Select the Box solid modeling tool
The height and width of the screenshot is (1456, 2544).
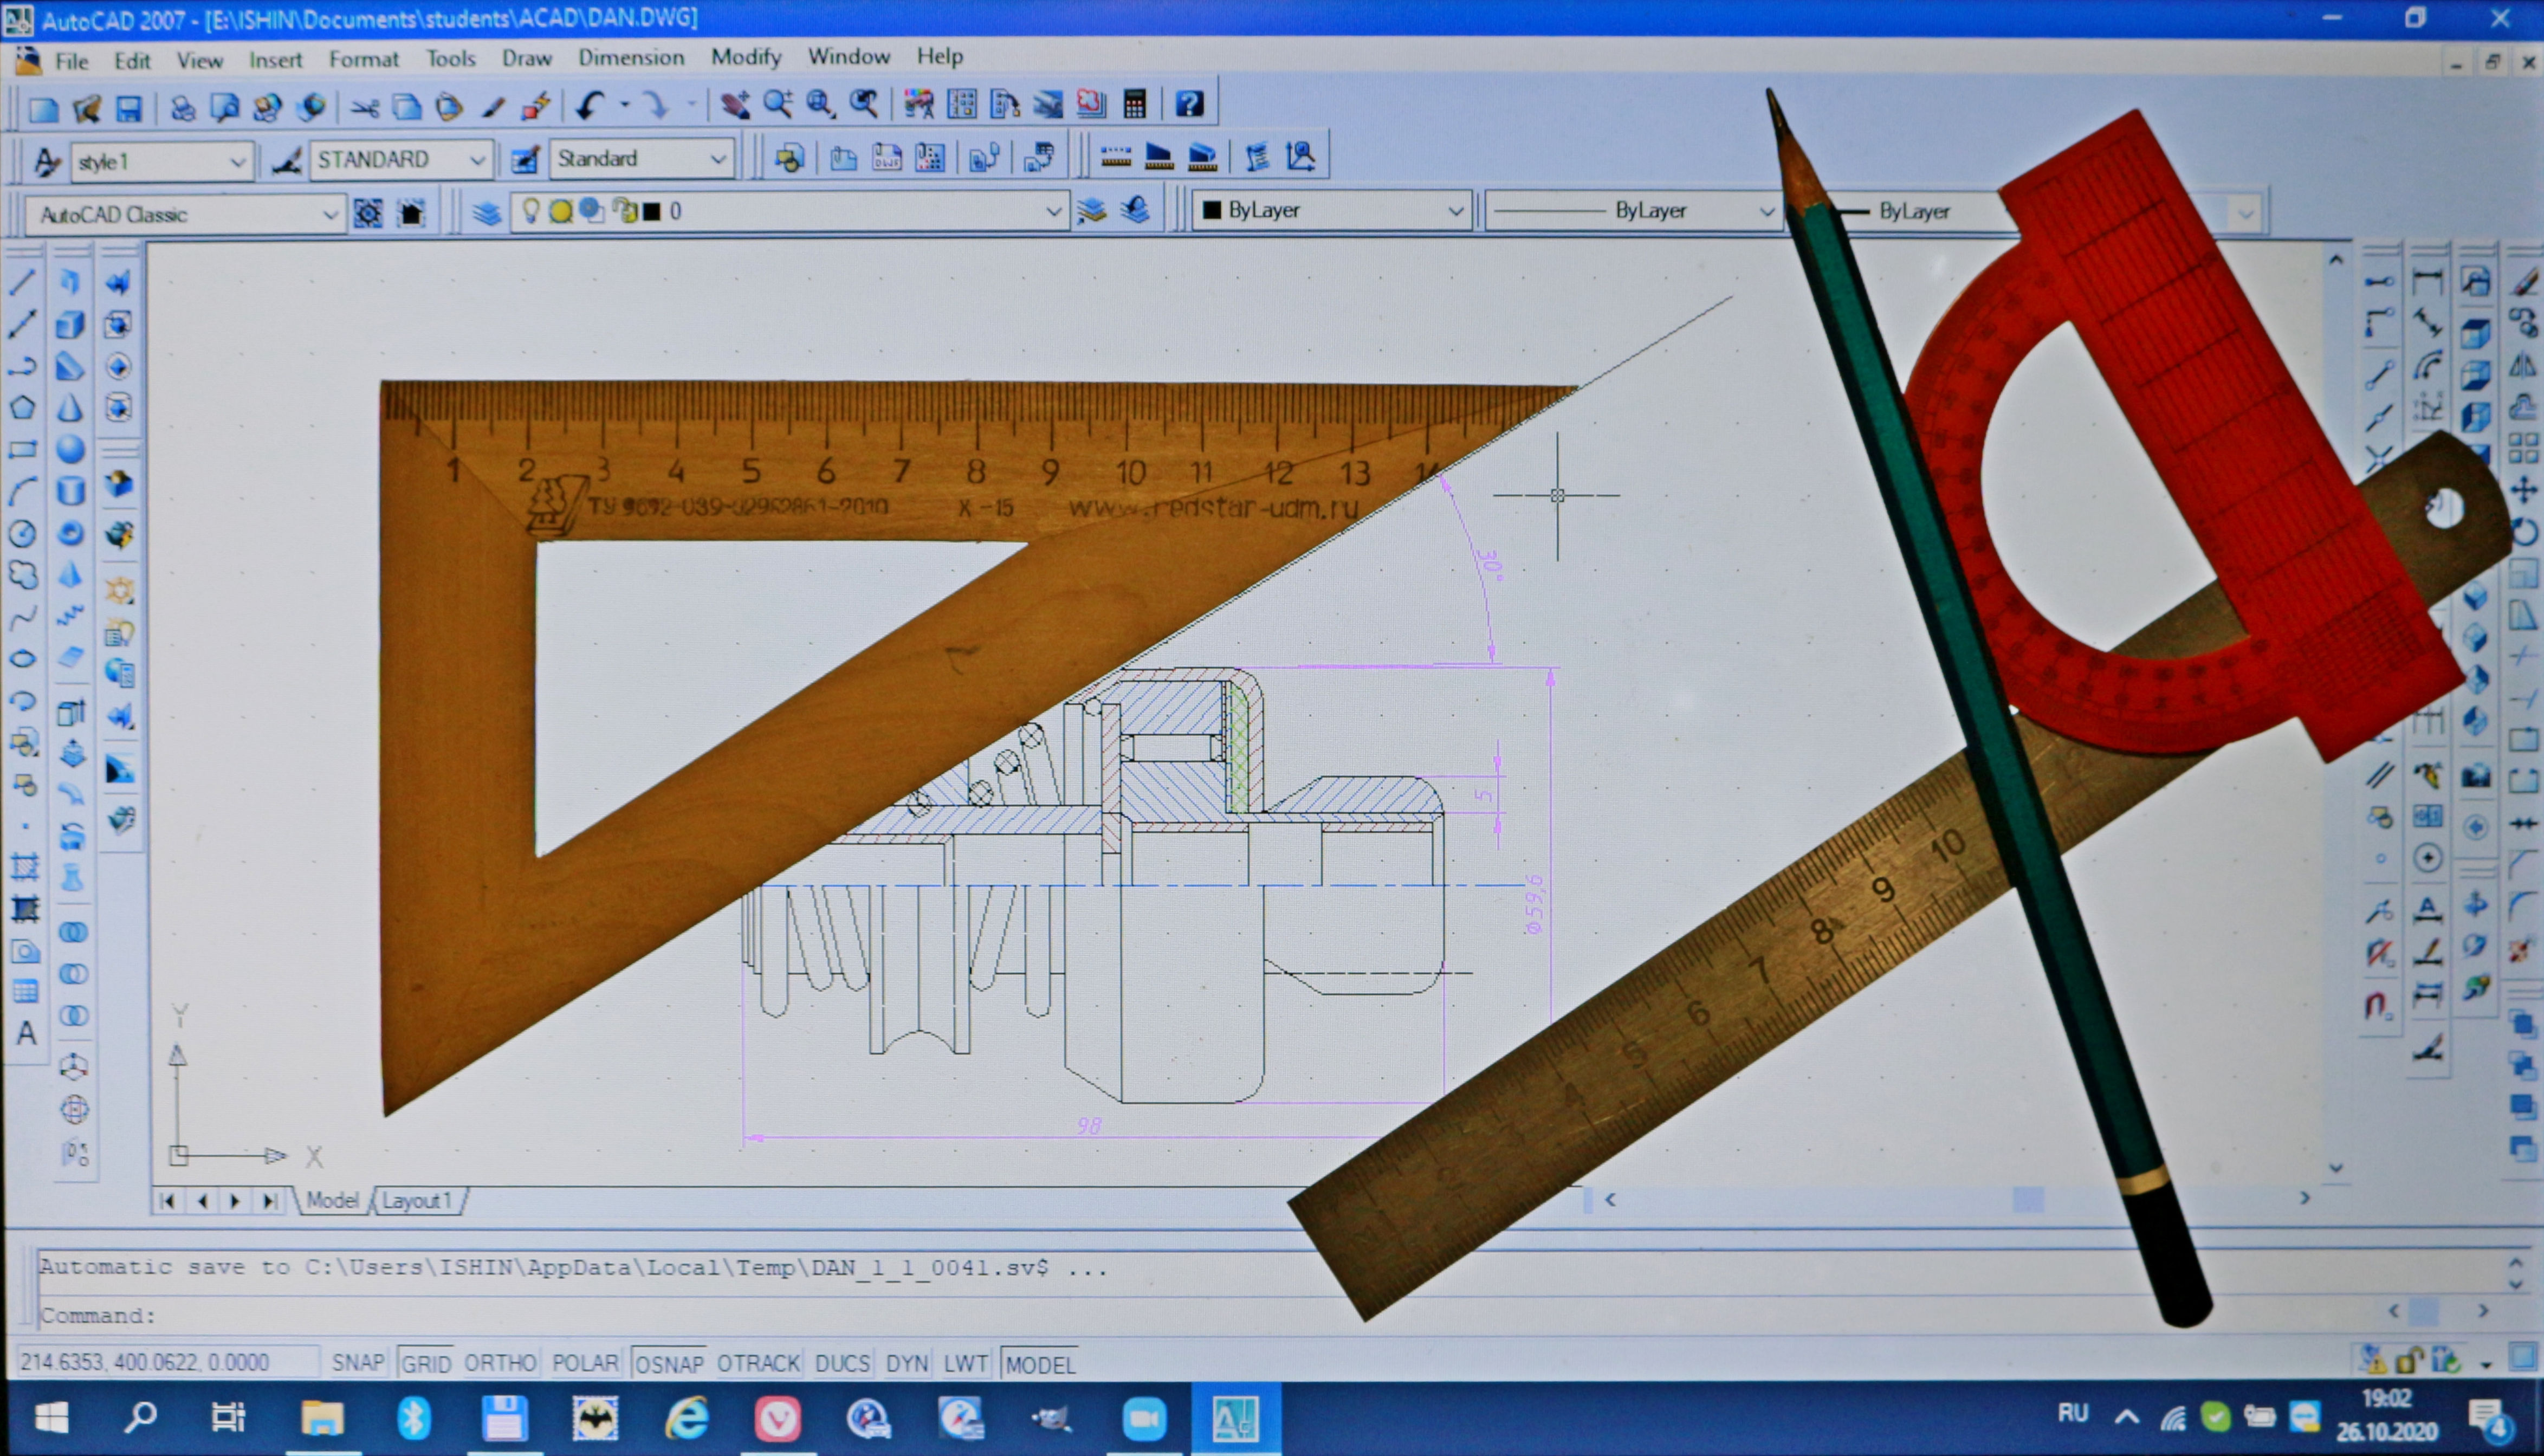pos(70,325)
